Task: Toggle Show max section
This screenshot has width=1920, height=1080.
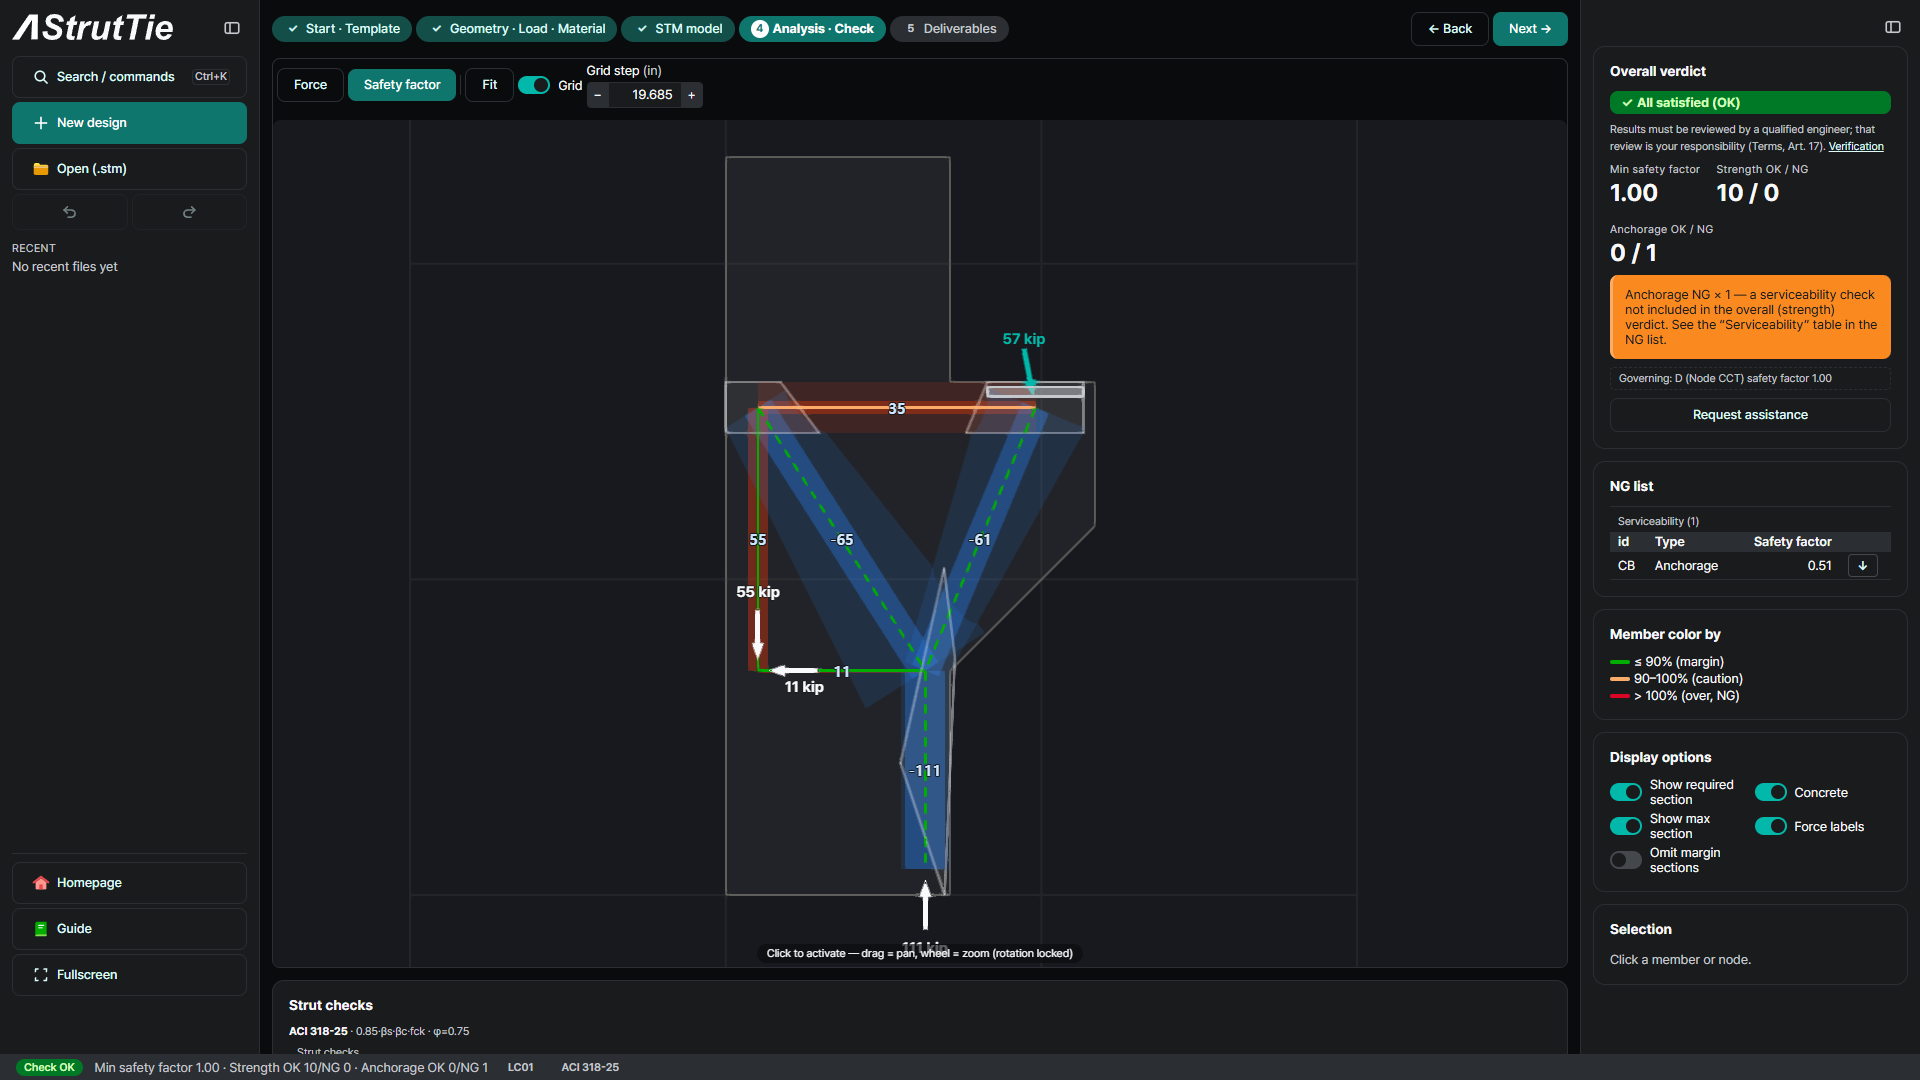Action: point(1626,826)
